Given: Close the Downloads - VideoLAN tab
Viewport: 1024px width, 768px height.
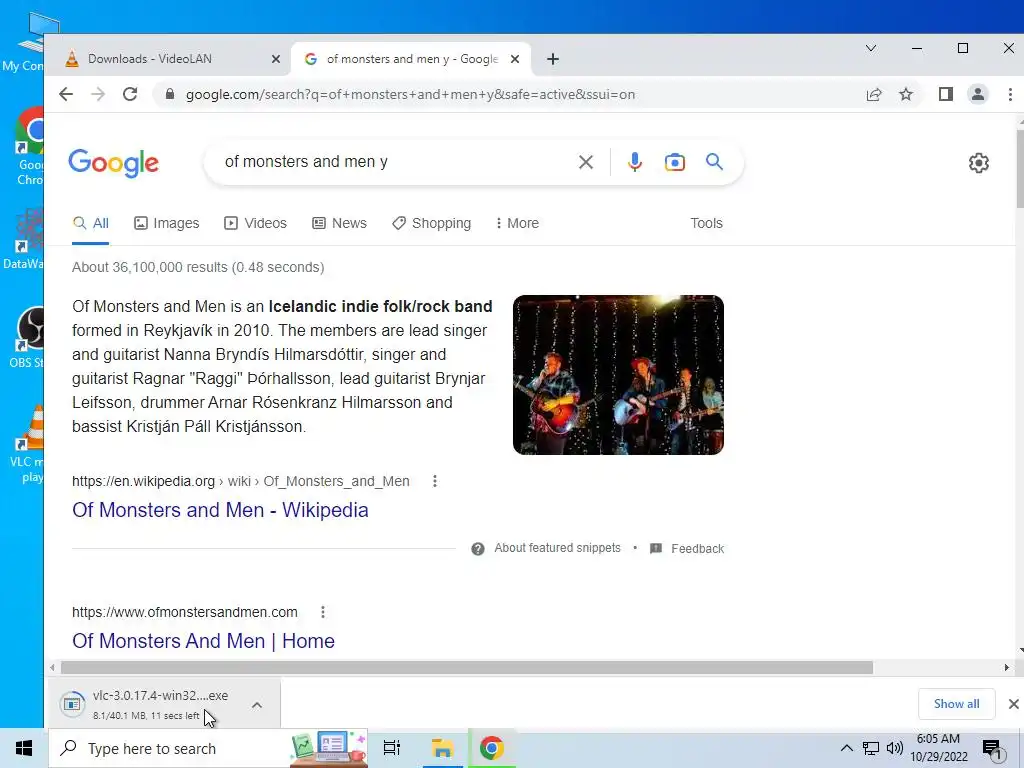Looking at the screenshot, I should (276, 59).
